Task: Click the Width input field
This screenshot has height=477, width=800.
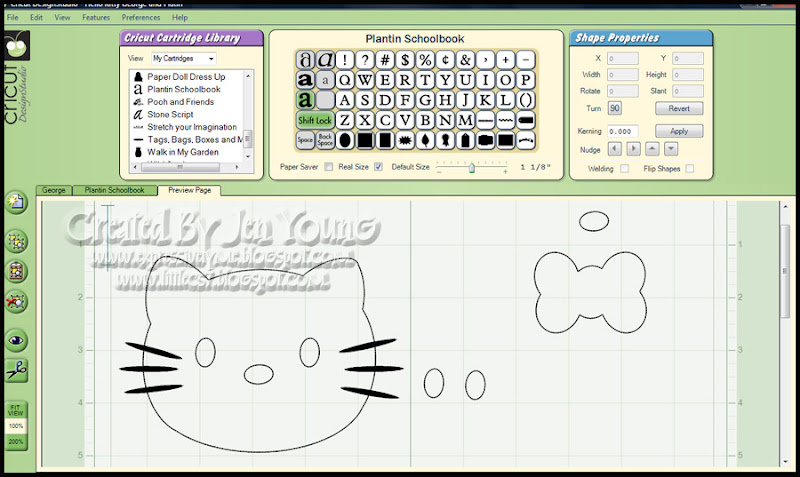Action: coord(623,74)
